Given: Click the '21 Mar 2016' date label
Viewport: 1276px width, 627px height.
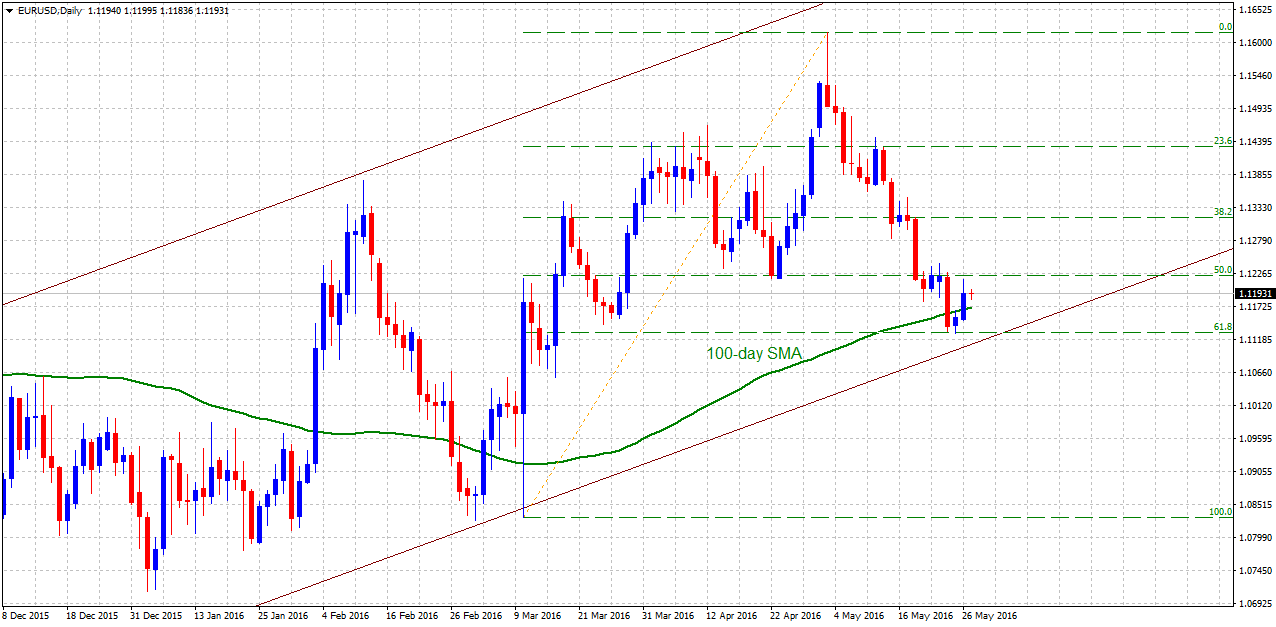Looking at the screenshot, I should point(604,616).
